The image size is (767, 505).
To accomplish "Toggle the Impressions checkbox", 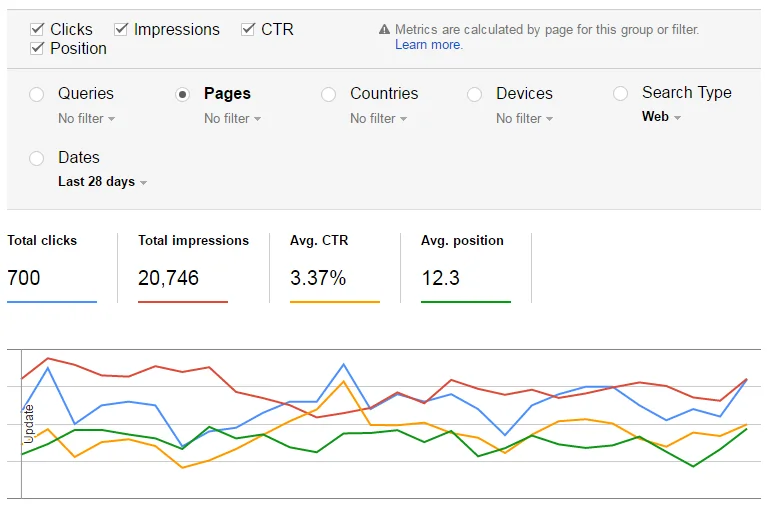I will (121, 29).
